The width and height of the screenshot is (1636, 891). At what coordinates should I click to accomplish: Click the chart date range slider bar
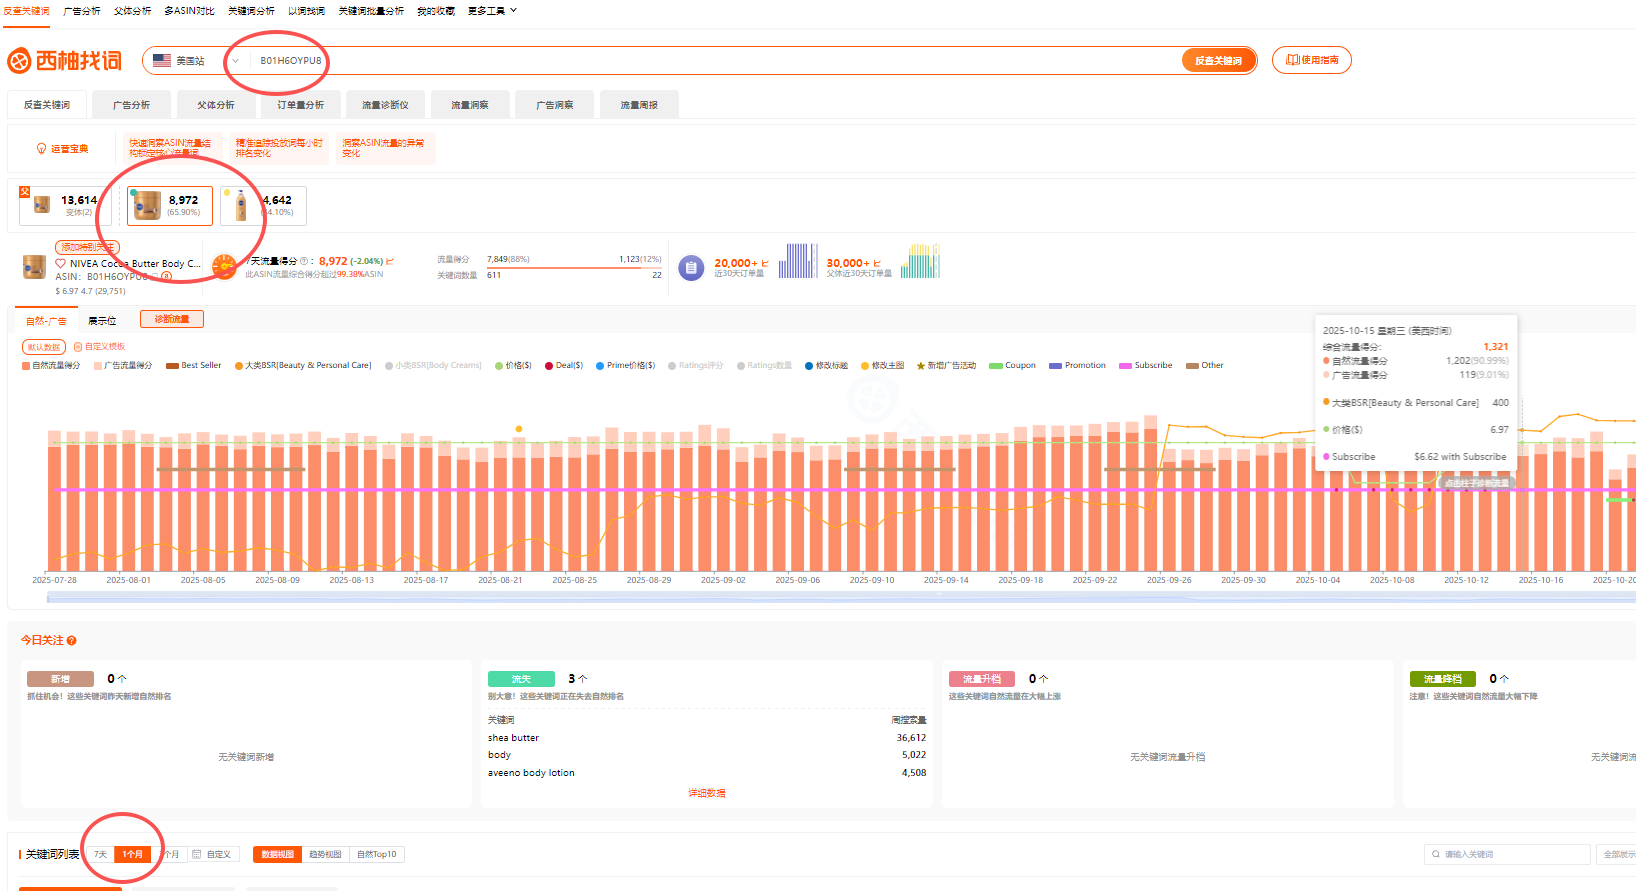(x=840, y=597)
